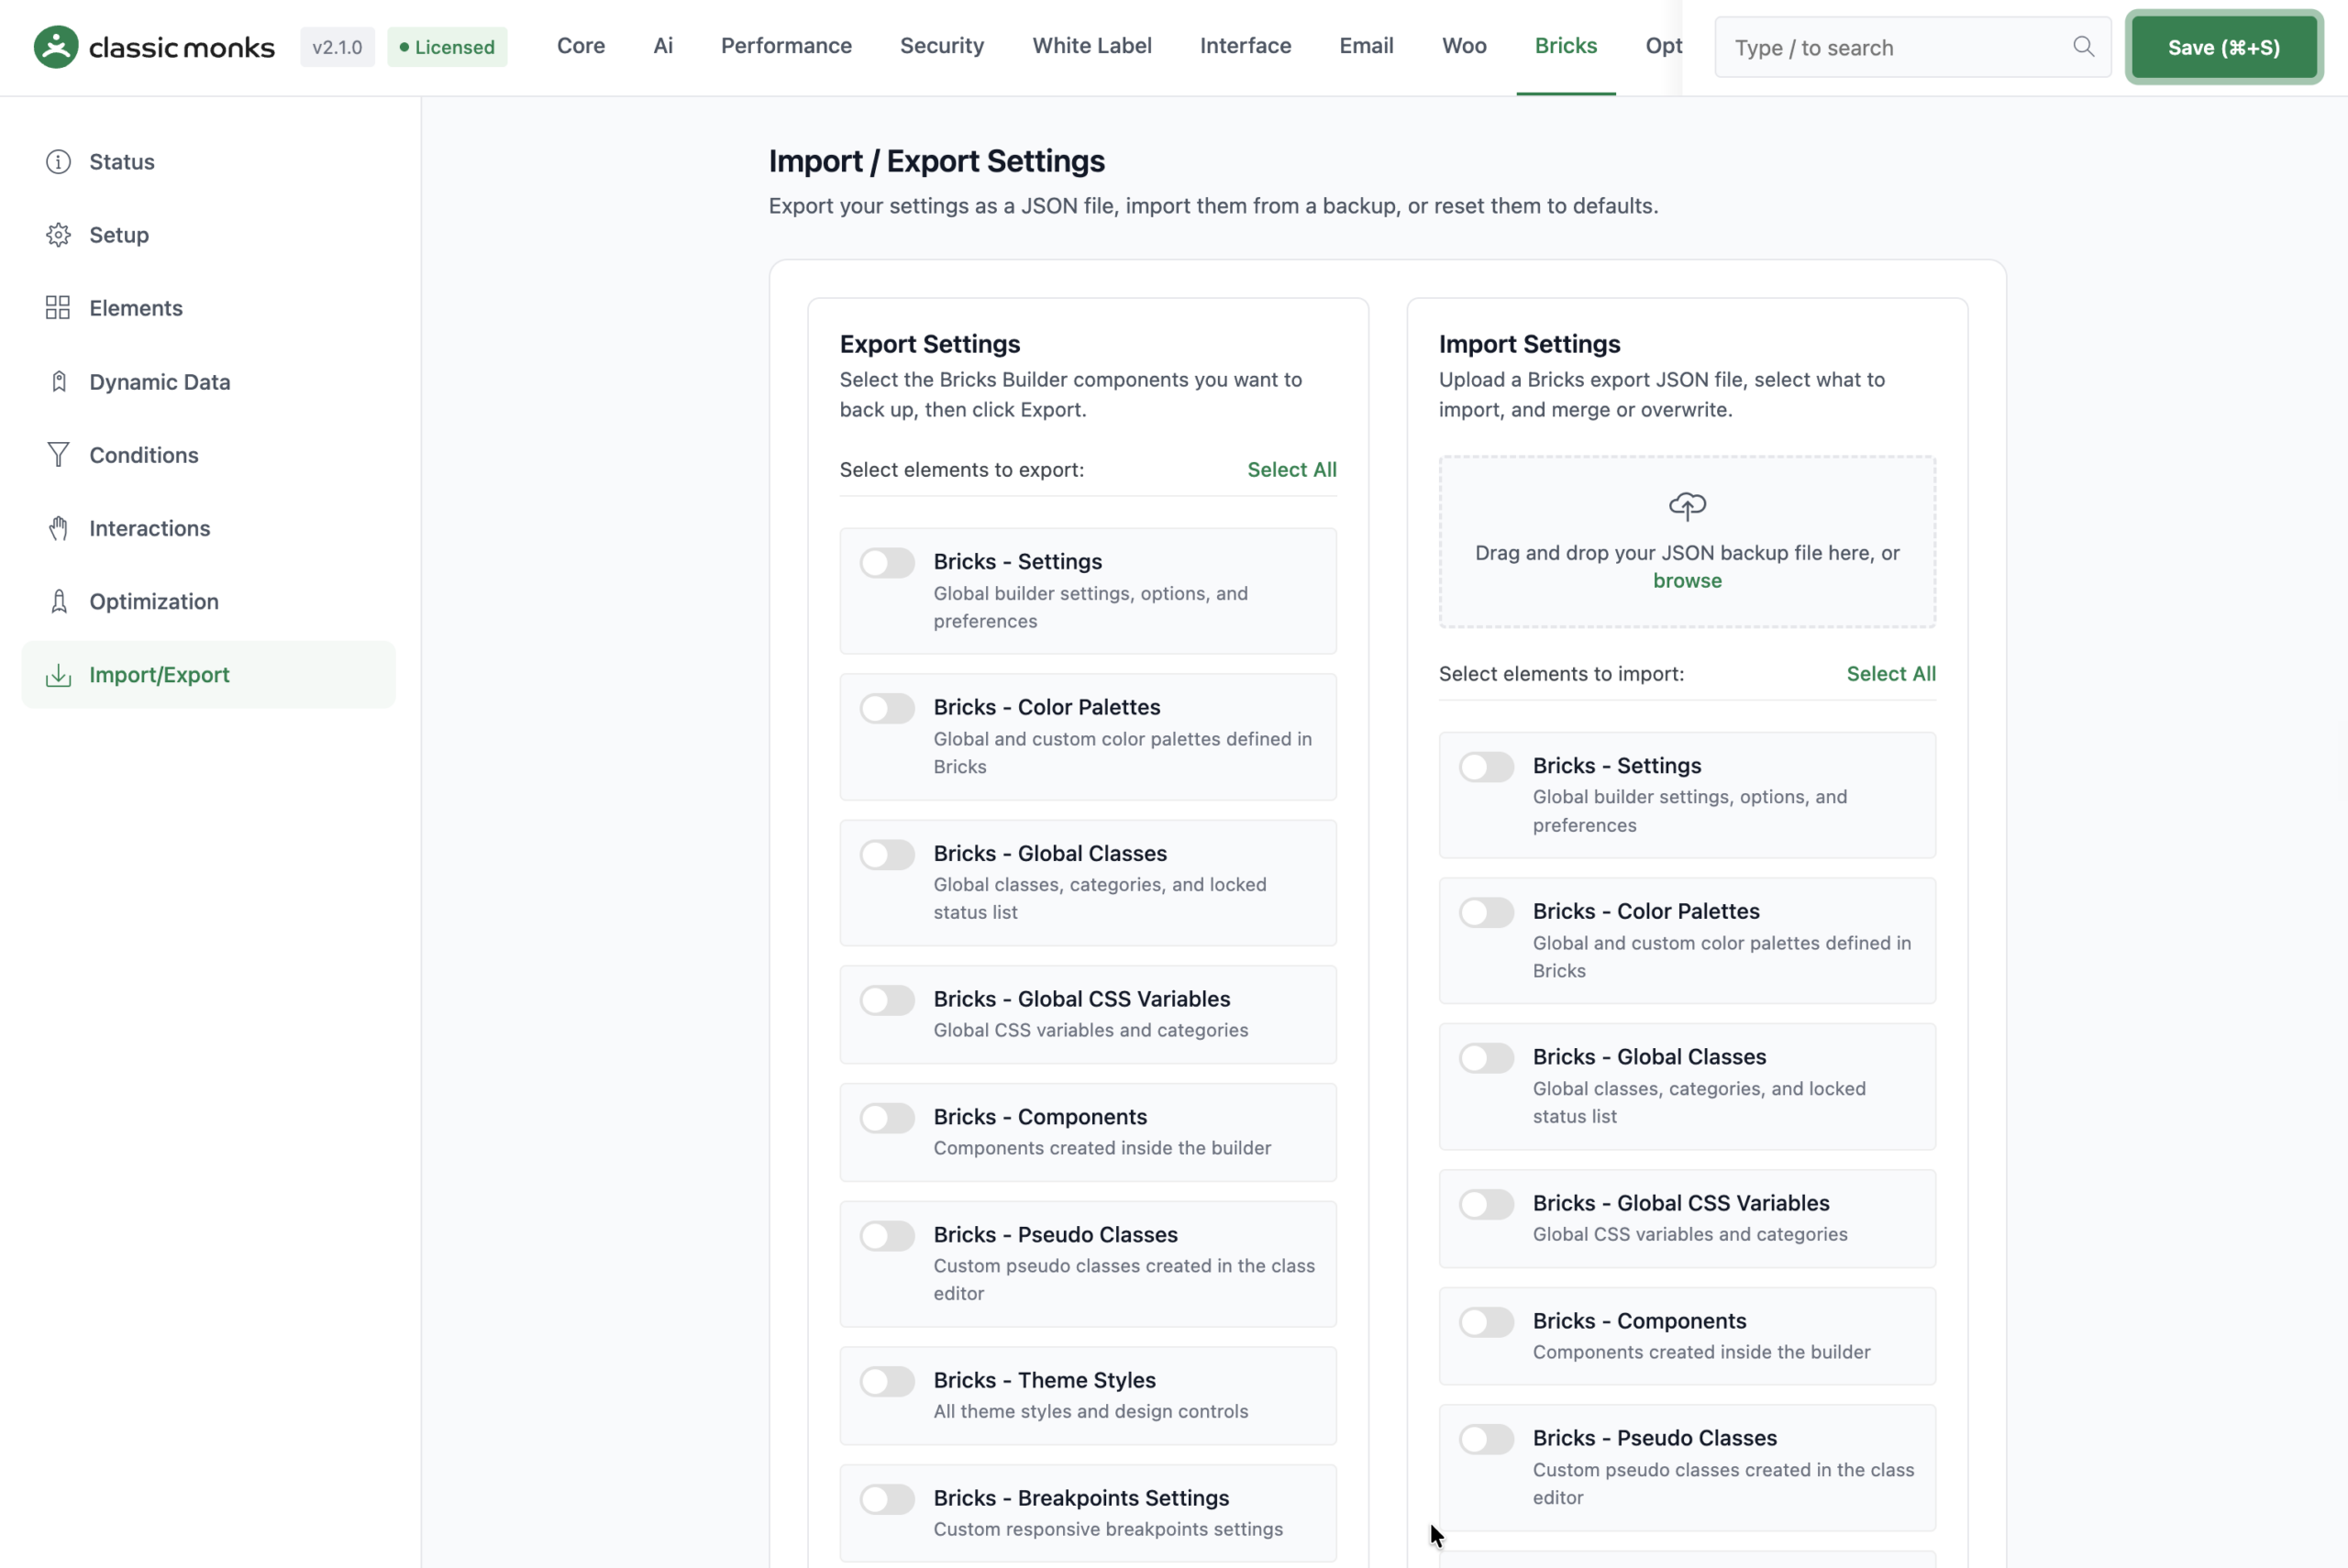Click the Dynamic Data icon
Screen dimensions: 2348x1568
pyautogui.click(x=58, y=382)
